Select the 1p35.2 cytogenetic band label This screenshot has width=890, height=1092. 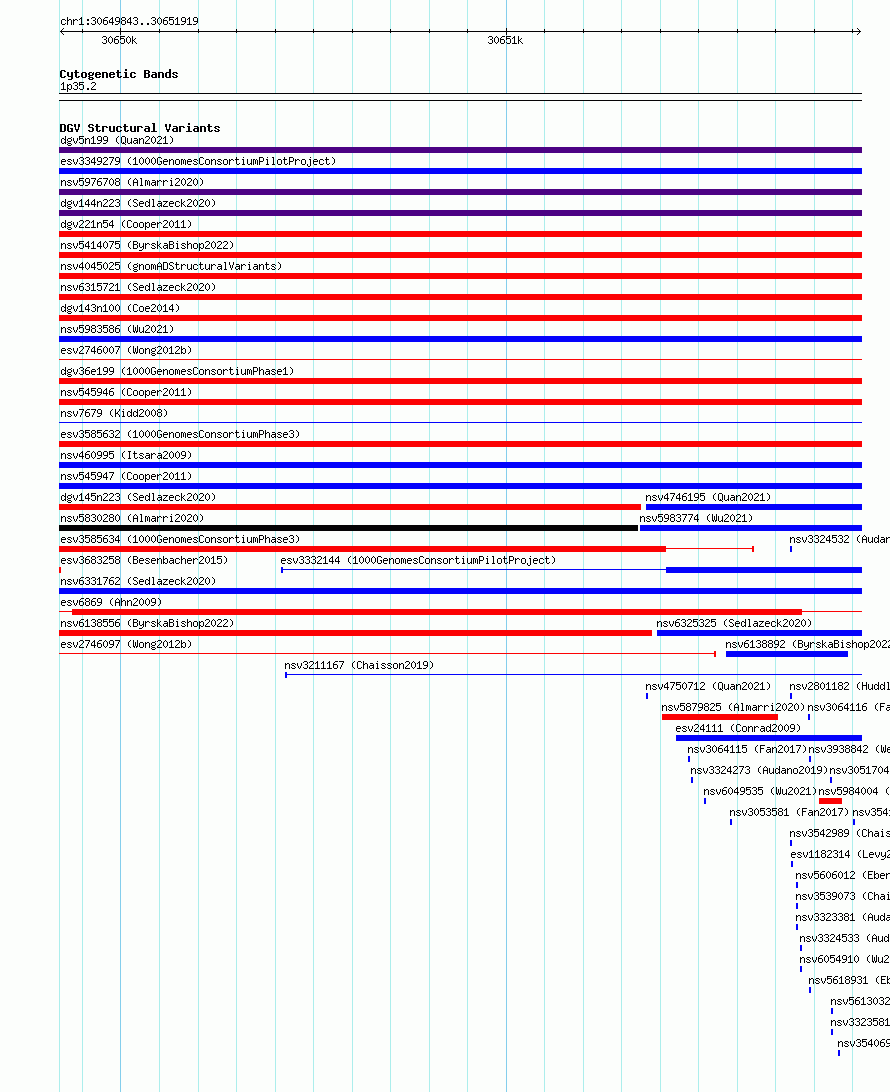pos(78,86)
